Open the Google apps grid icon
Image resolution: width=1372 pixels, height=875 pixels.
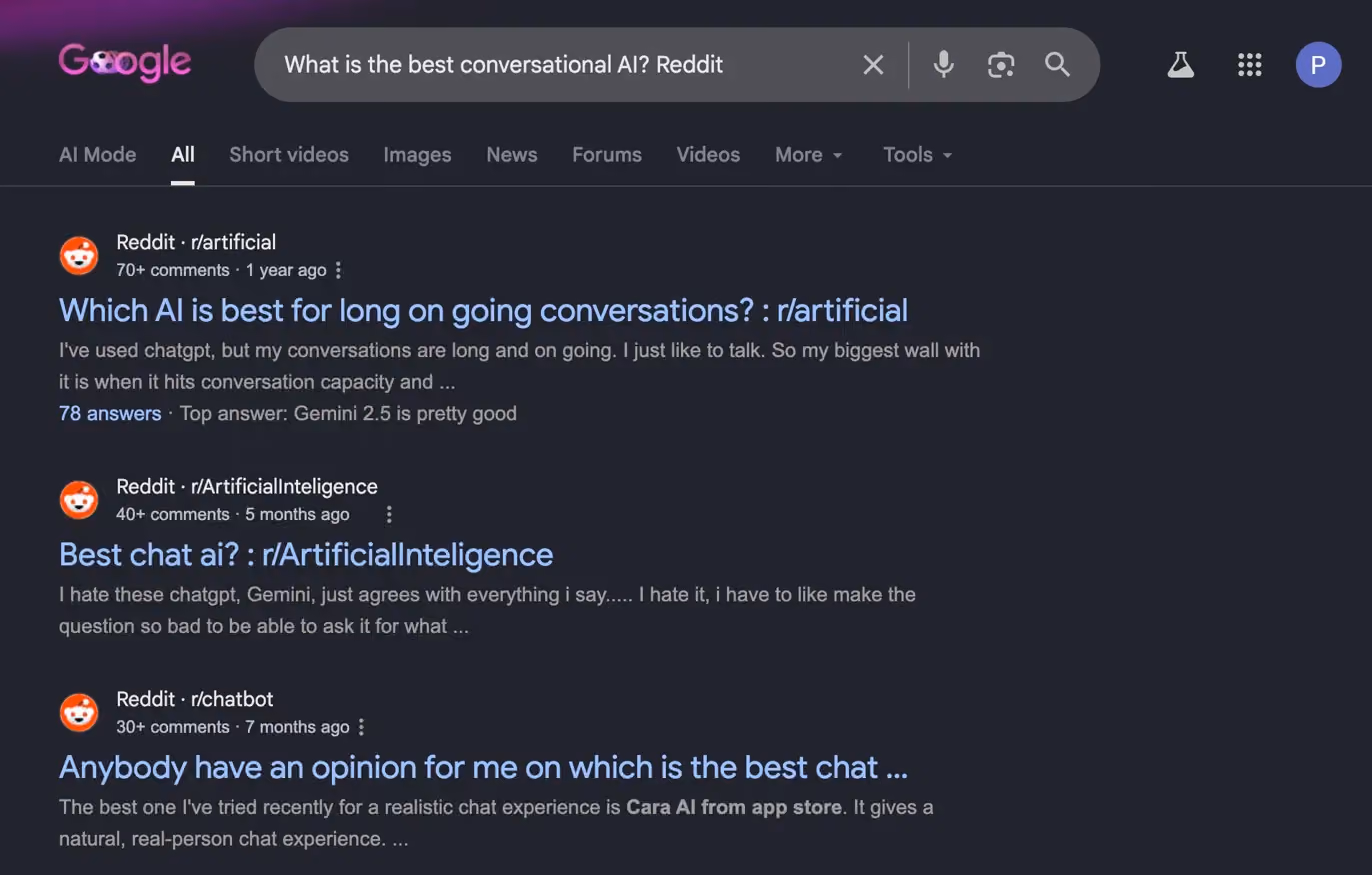click(1250, 65)
